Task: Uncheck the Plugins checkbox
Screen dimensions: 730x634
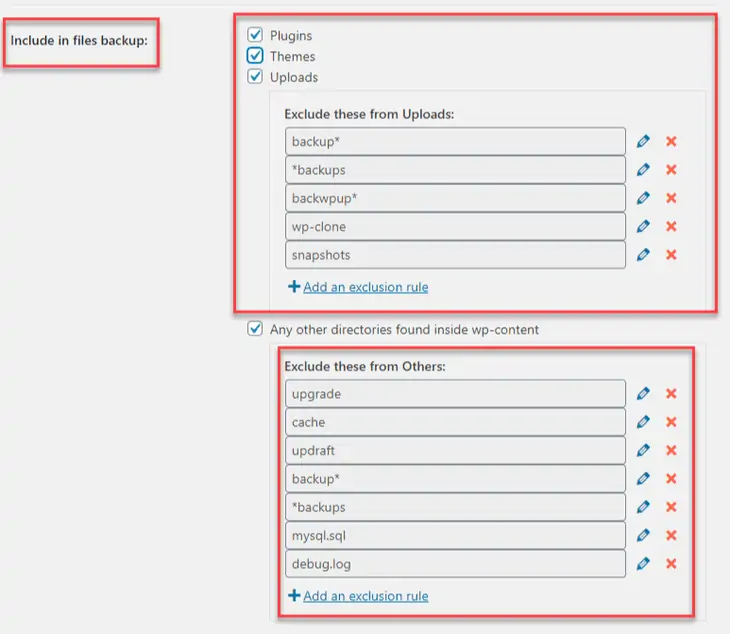Action: click(255, 35)
